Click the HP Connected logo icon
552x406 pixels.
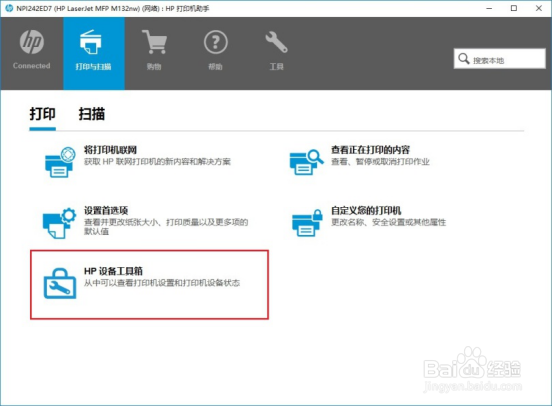32,42
